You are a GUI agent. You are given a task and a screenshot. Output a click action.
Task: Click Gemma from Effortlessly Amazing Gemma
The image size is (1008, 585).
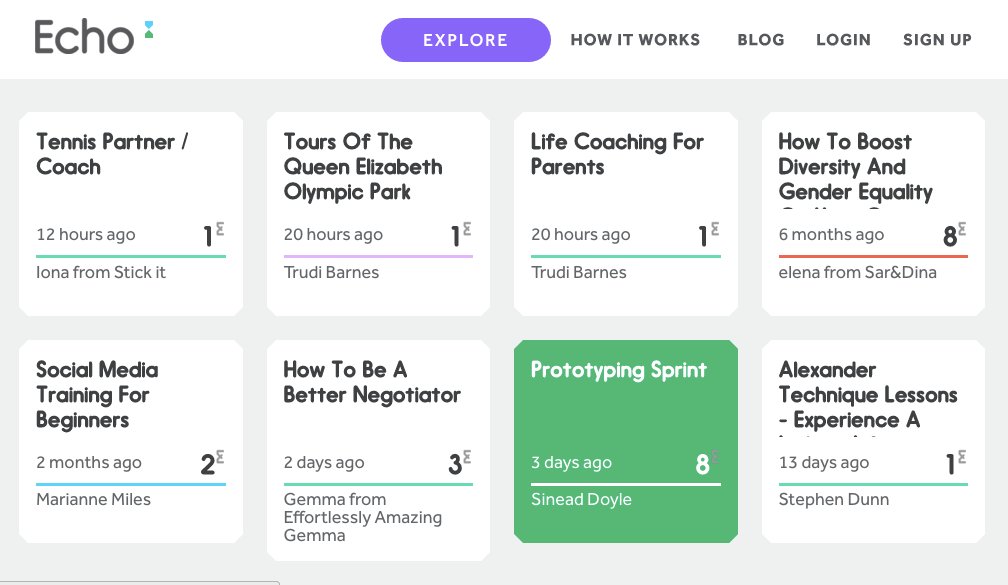click(x=362, y=517)
